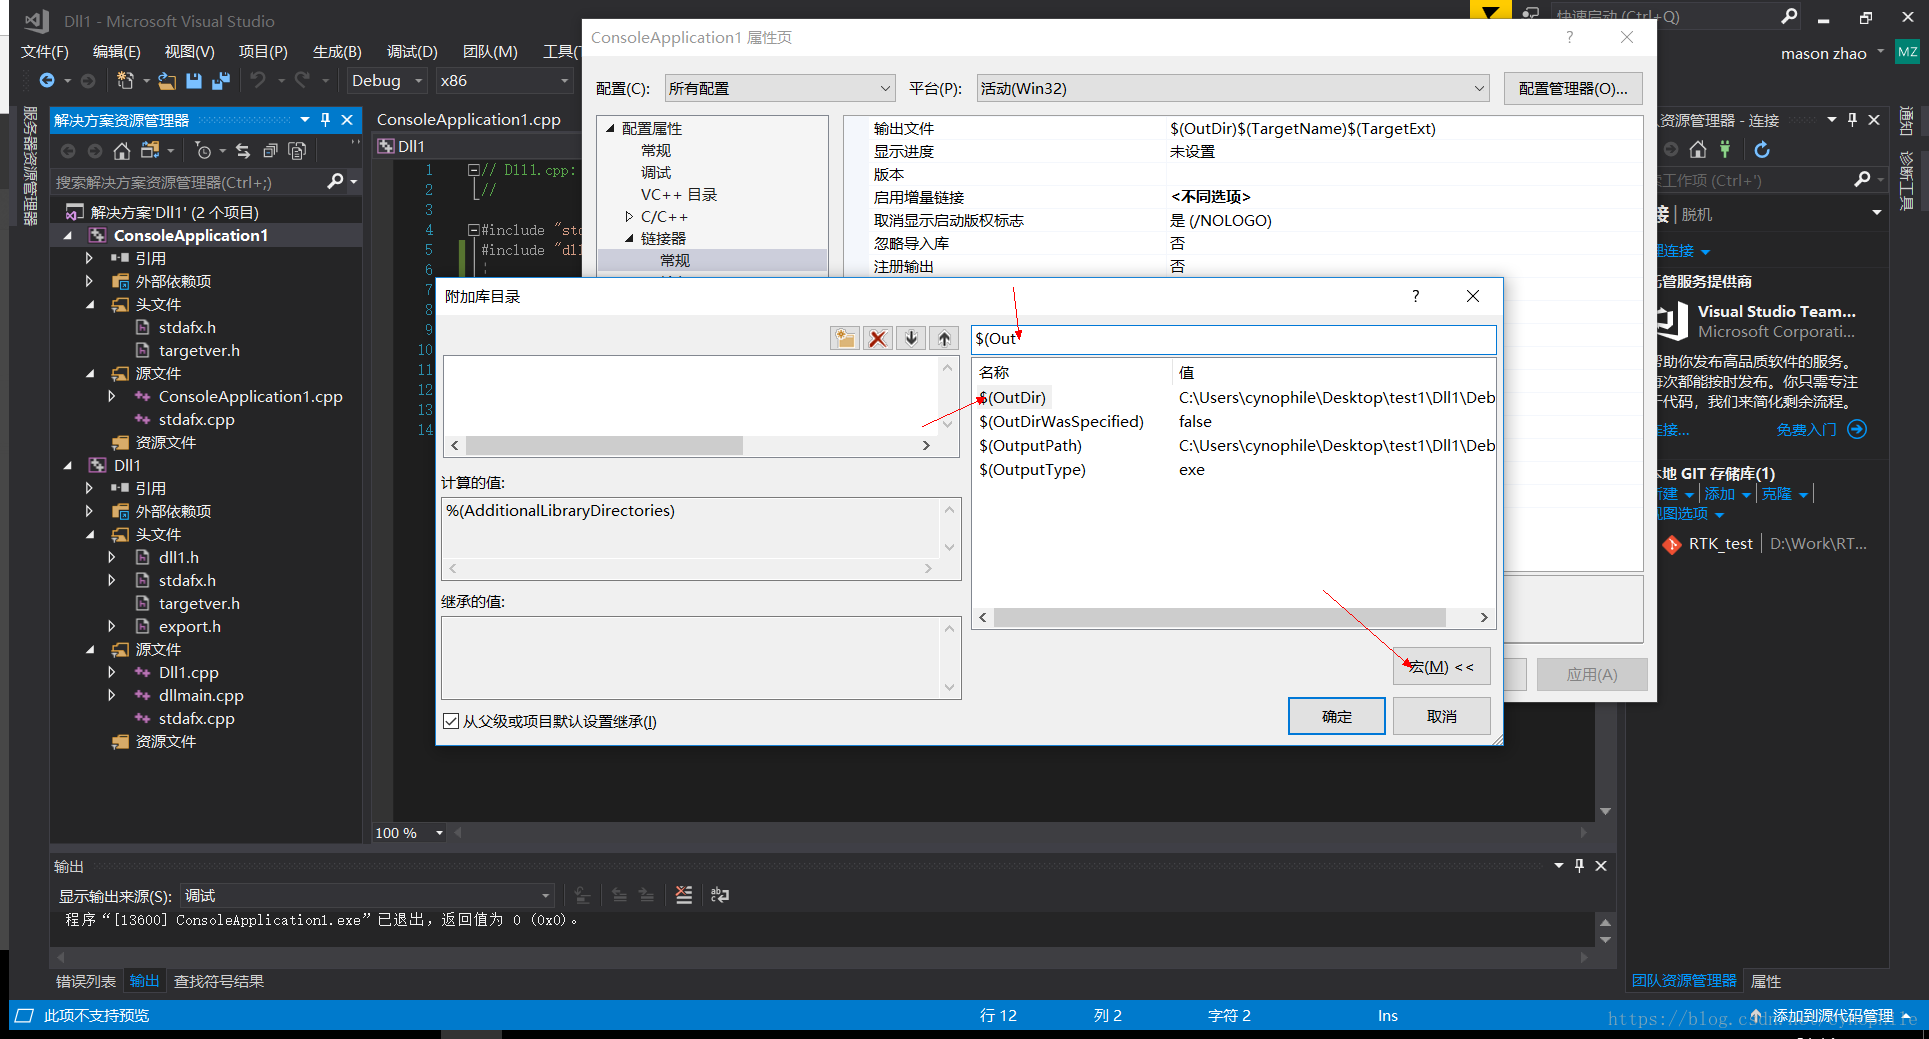Click the Collapse All icon in Solution Explorer
This screenshot has height=1039, width=1929.
click(x=270, y=150)
